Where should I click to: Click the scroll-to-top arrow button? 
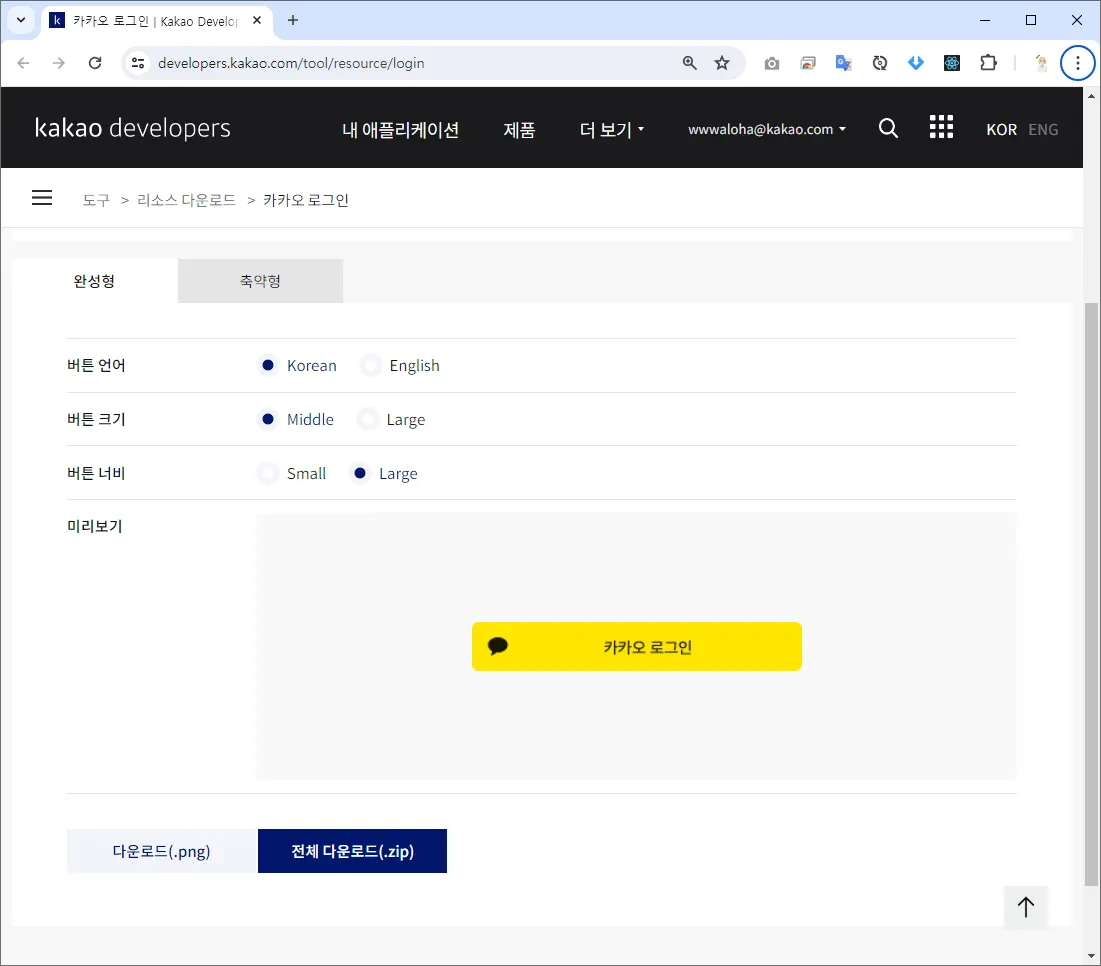pos(1026,907)
